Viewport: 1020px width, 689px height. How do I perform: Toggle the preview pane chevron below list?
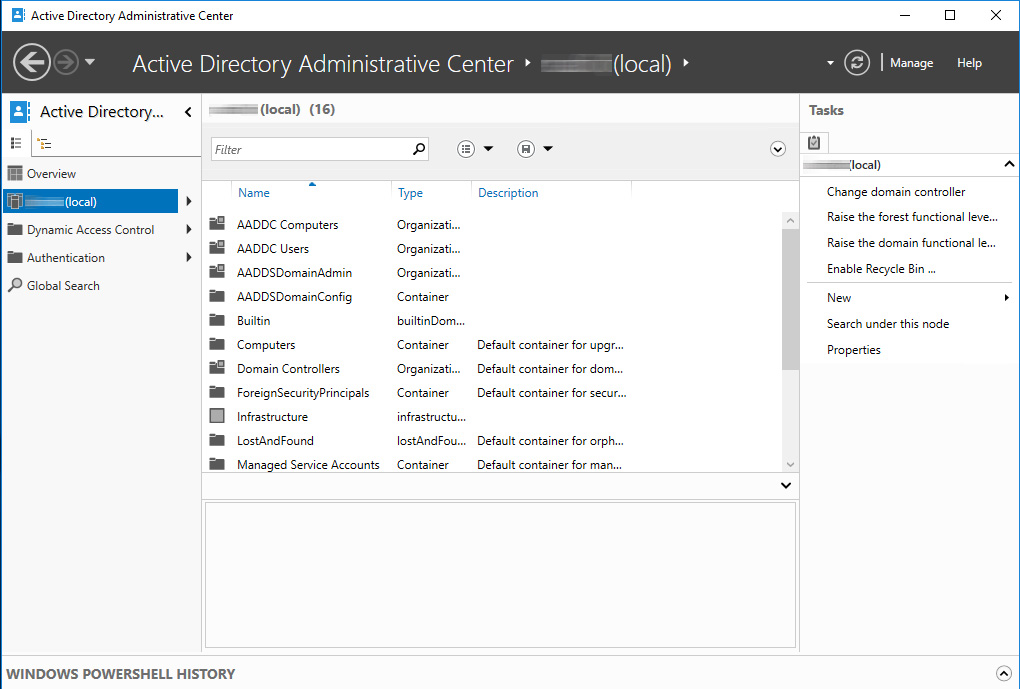pyautogui.click(x=786, y=485)
